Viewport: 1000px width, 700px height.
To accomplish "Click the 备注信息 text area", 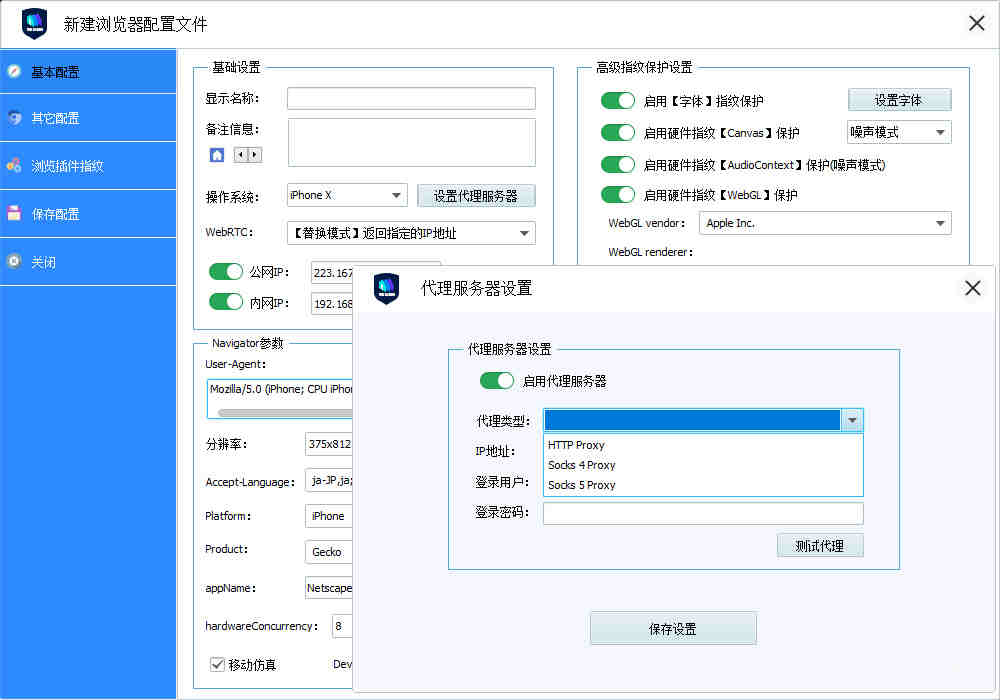I will coord(411,142).
